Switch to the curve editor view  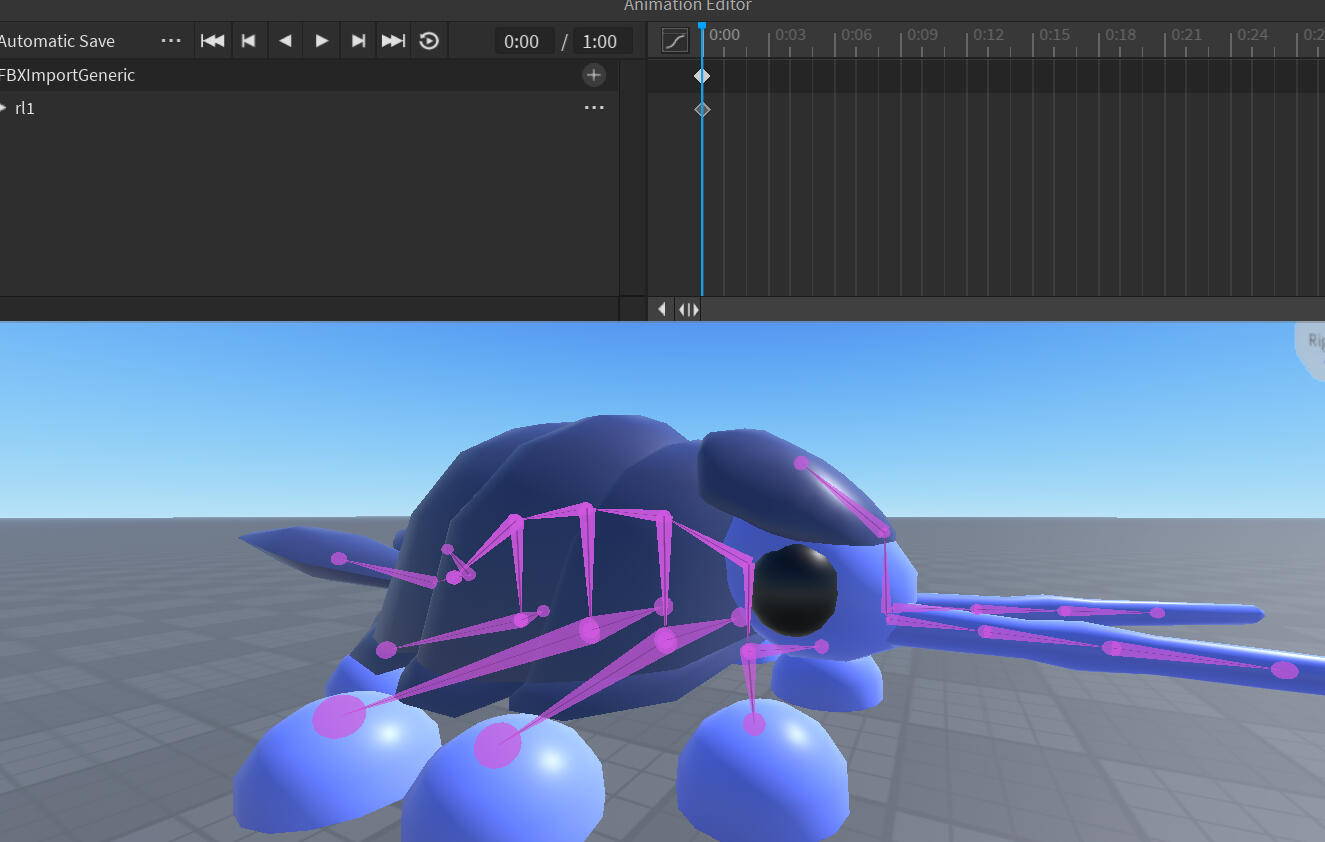[x=676, y=41]
